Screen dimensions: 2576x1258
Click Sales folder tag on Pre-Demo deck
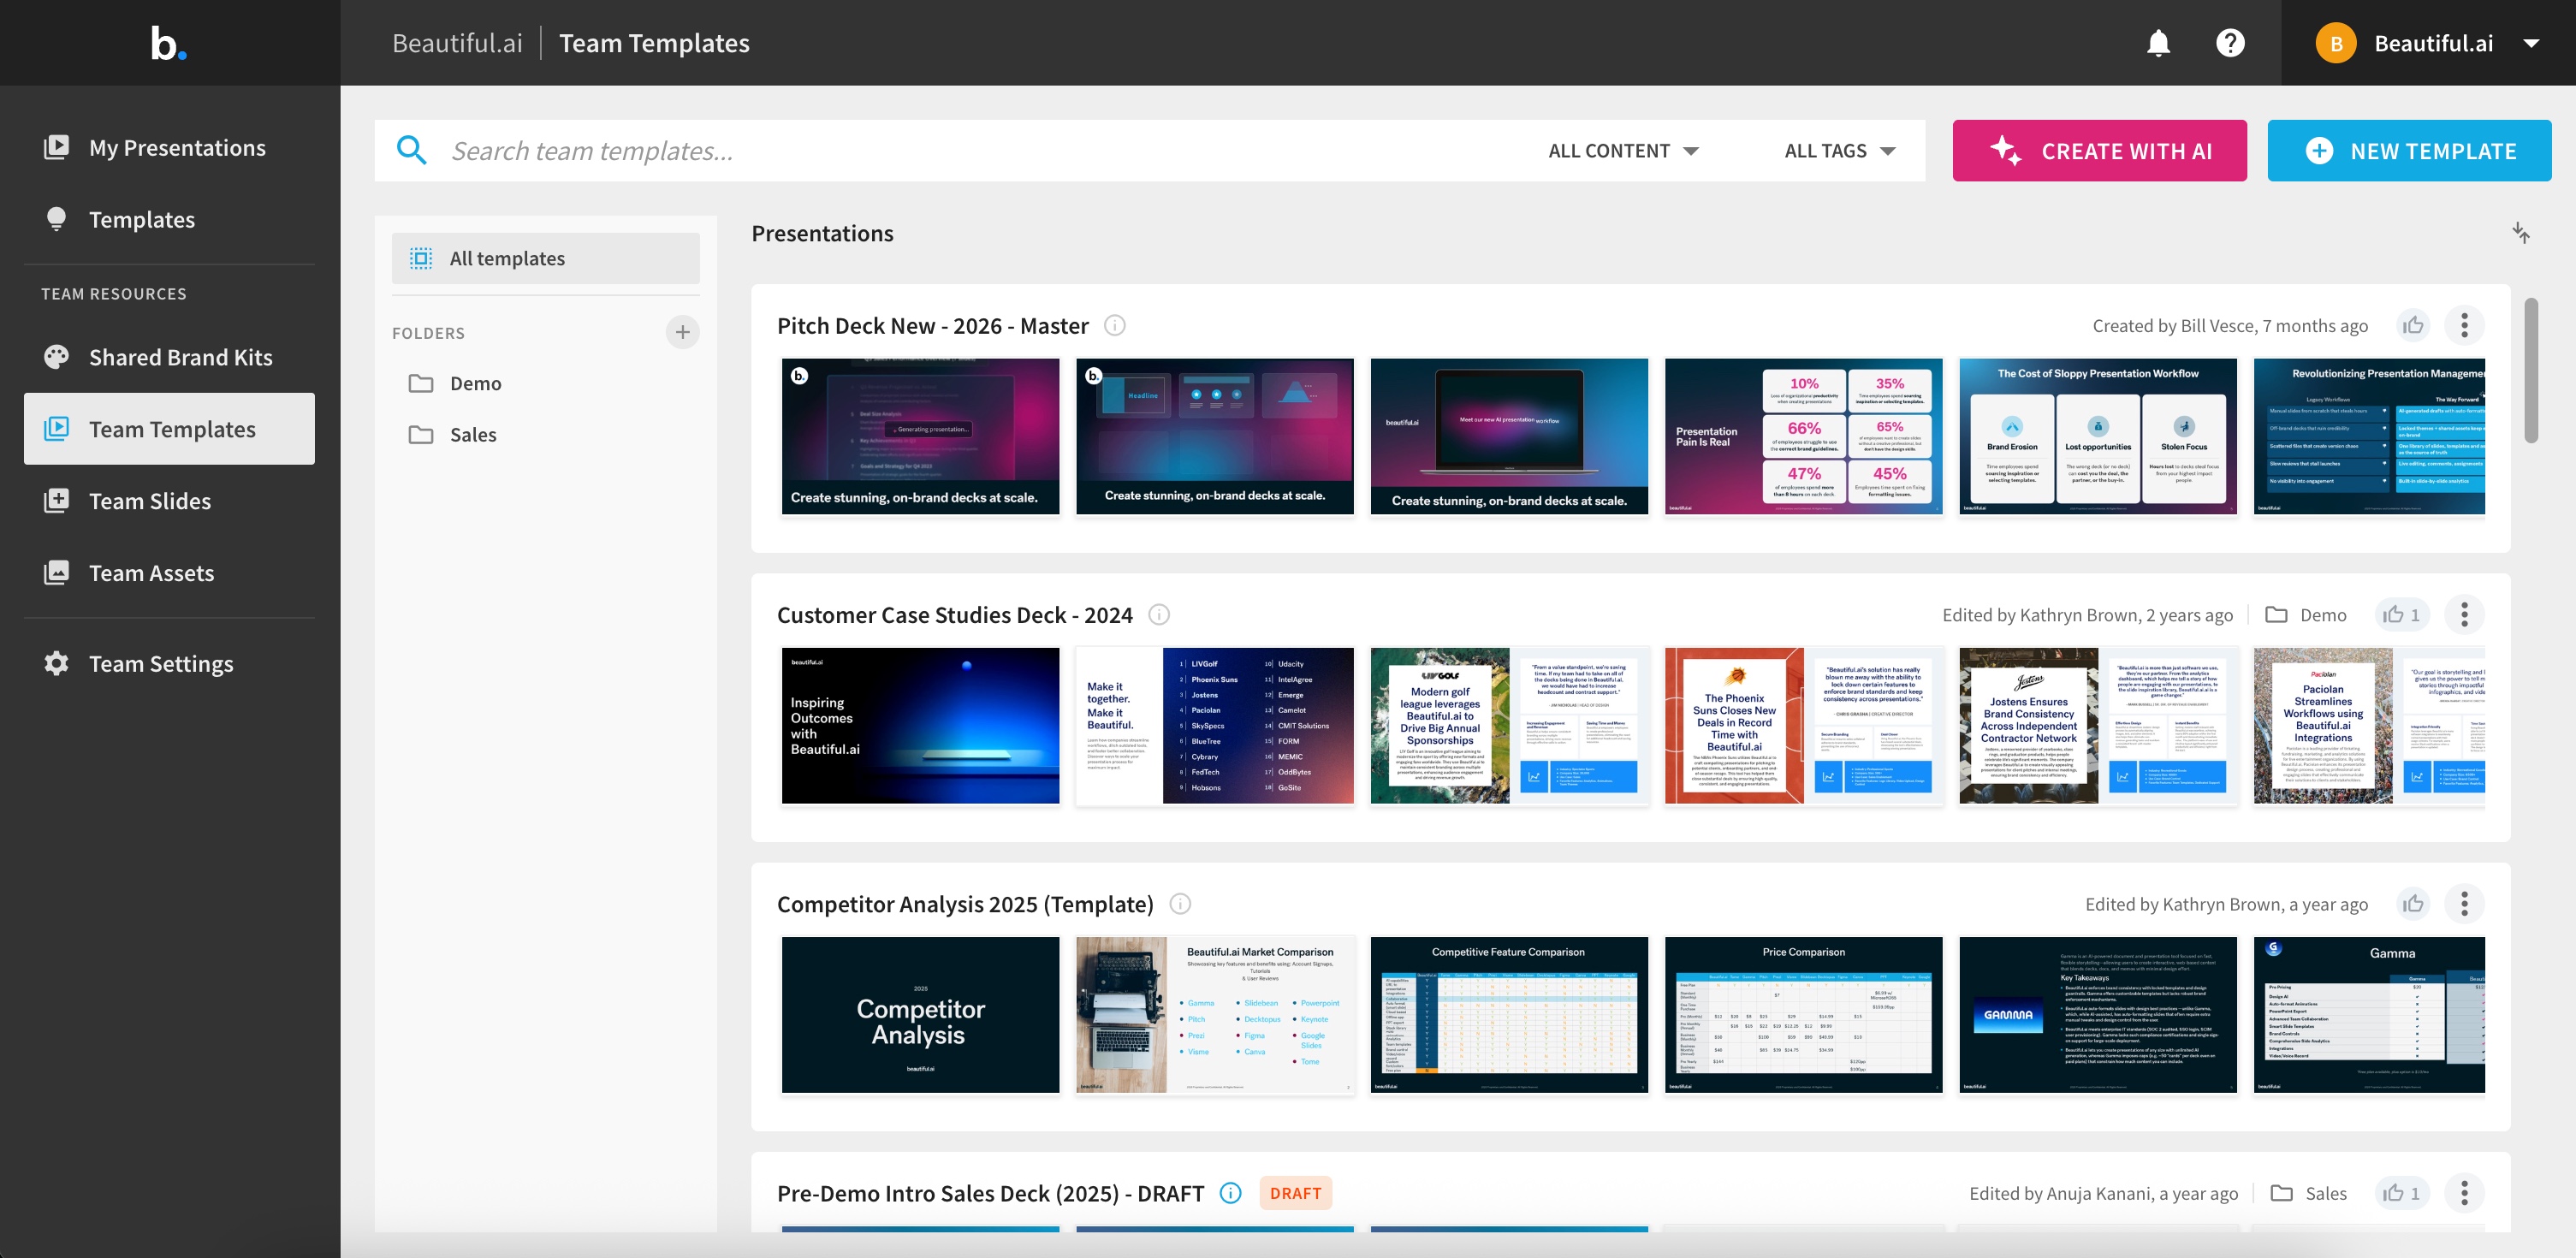tap(2308, 1193)
